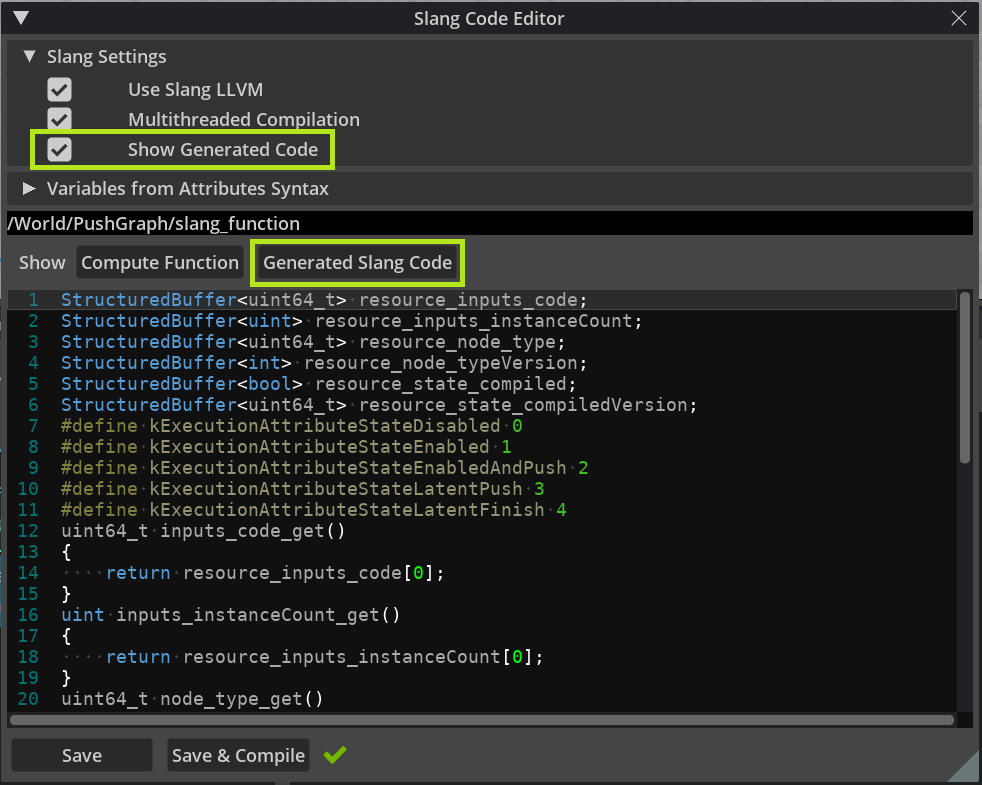982x785 pixels.
Task: Disable the Use Slang LLVM checkbox
Action: [60, 90]
